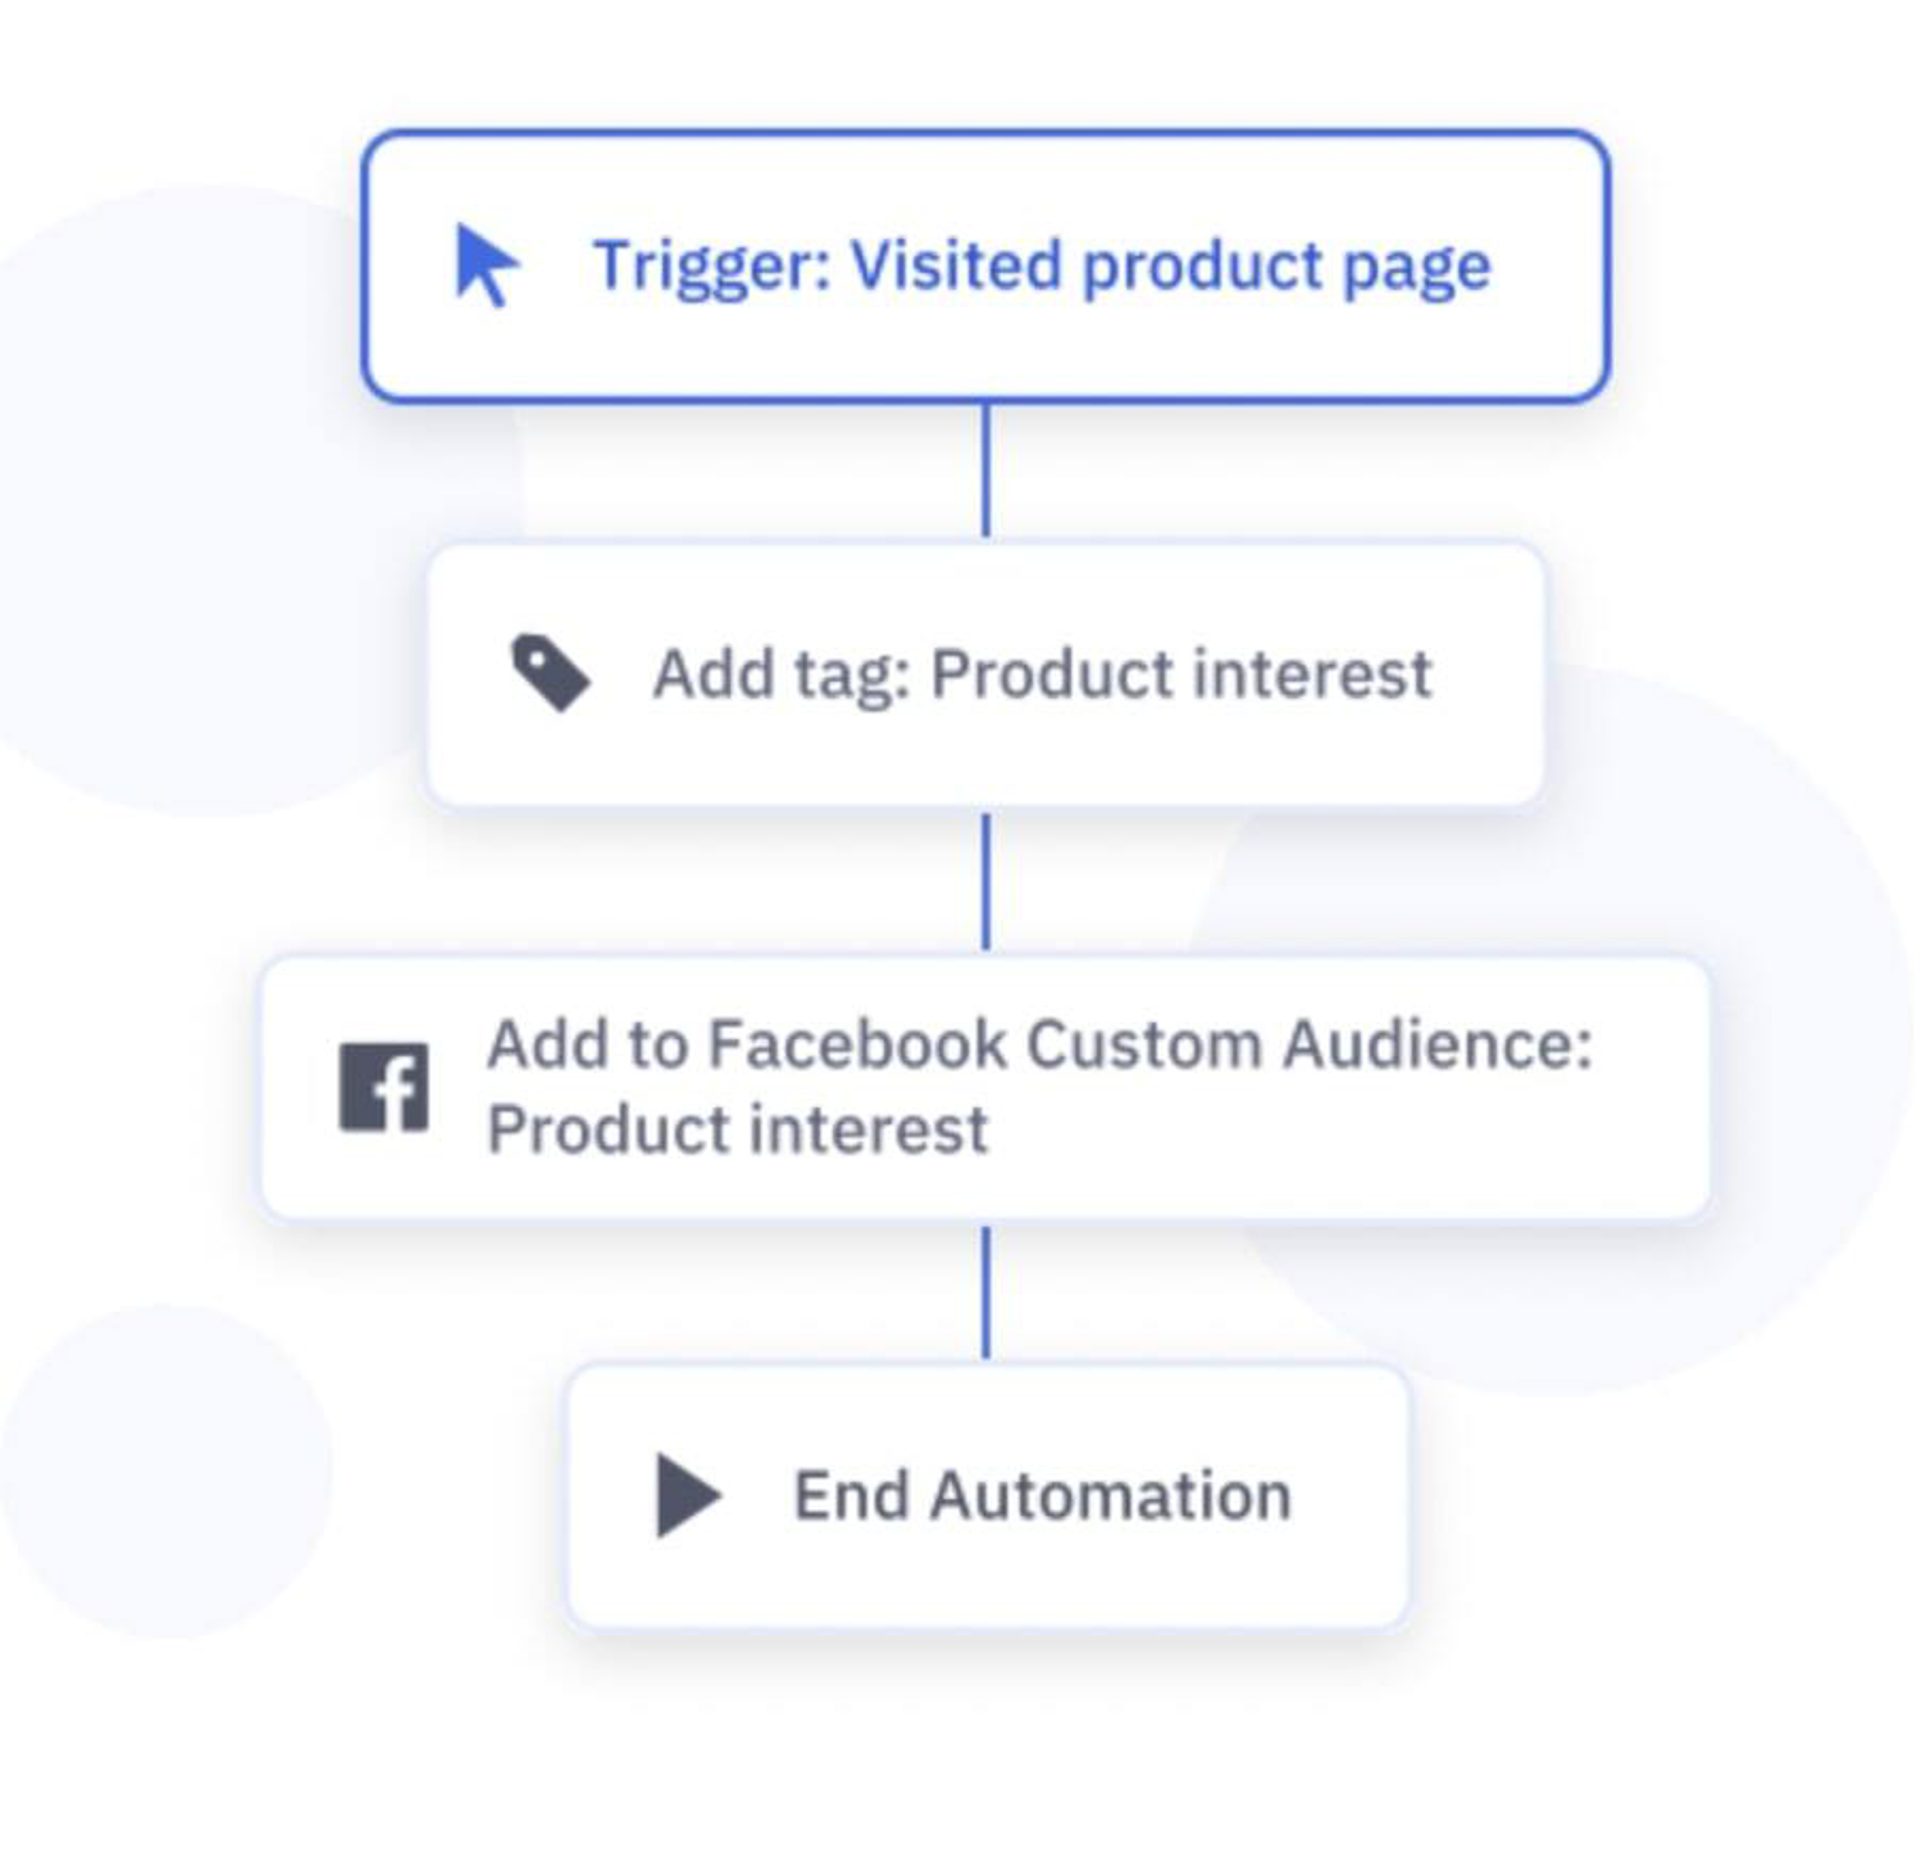
Task: Click the Facebook logo icon
Action: click(x=384, y=1088)
